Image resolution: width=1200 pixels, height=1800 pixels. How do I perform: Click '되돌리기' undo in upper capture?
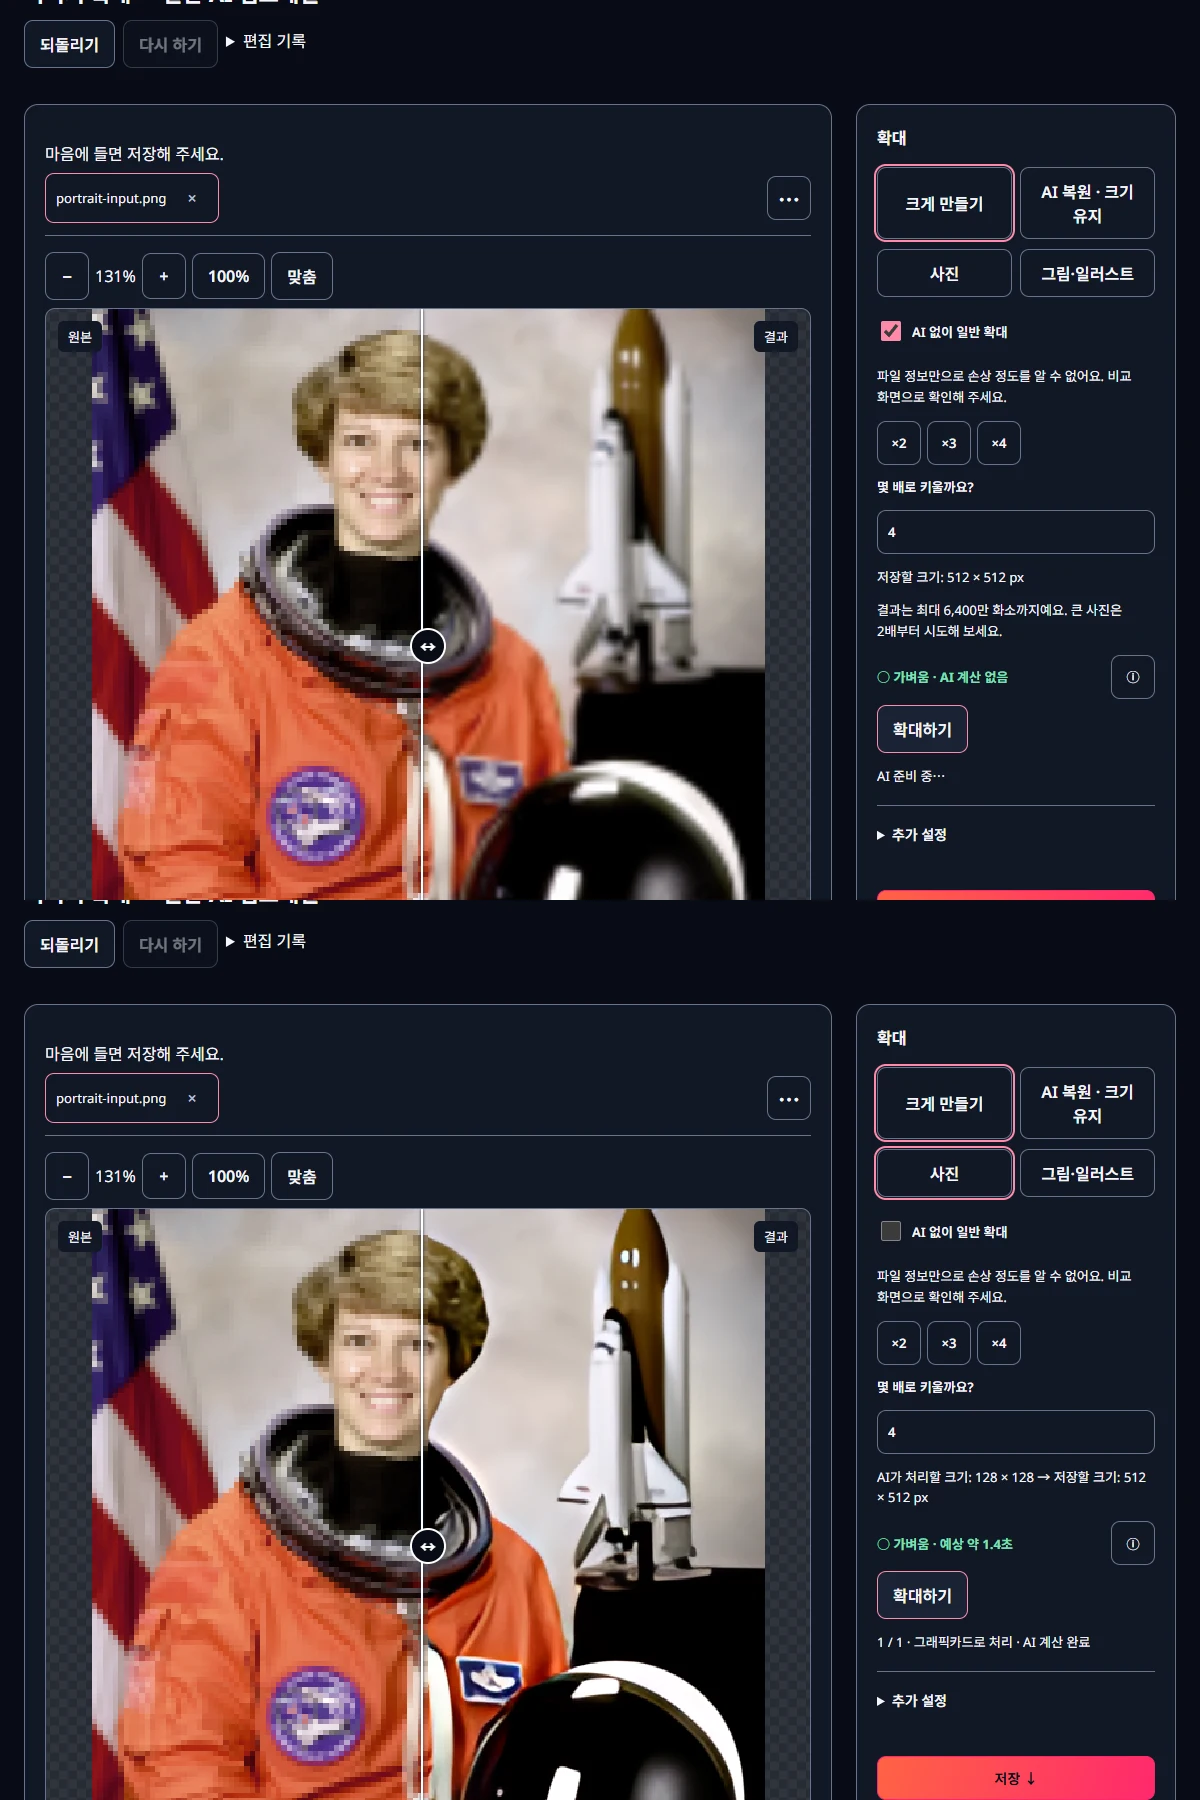(69, 44)
